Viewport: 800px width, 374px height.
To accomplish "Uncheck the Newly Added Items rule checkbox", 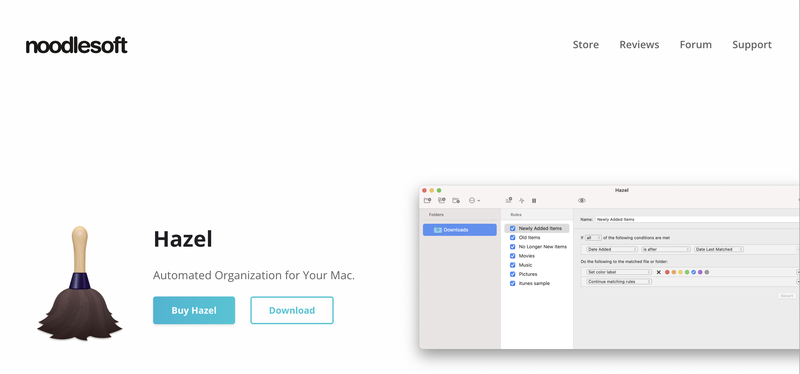I will (x=513, y=229).
